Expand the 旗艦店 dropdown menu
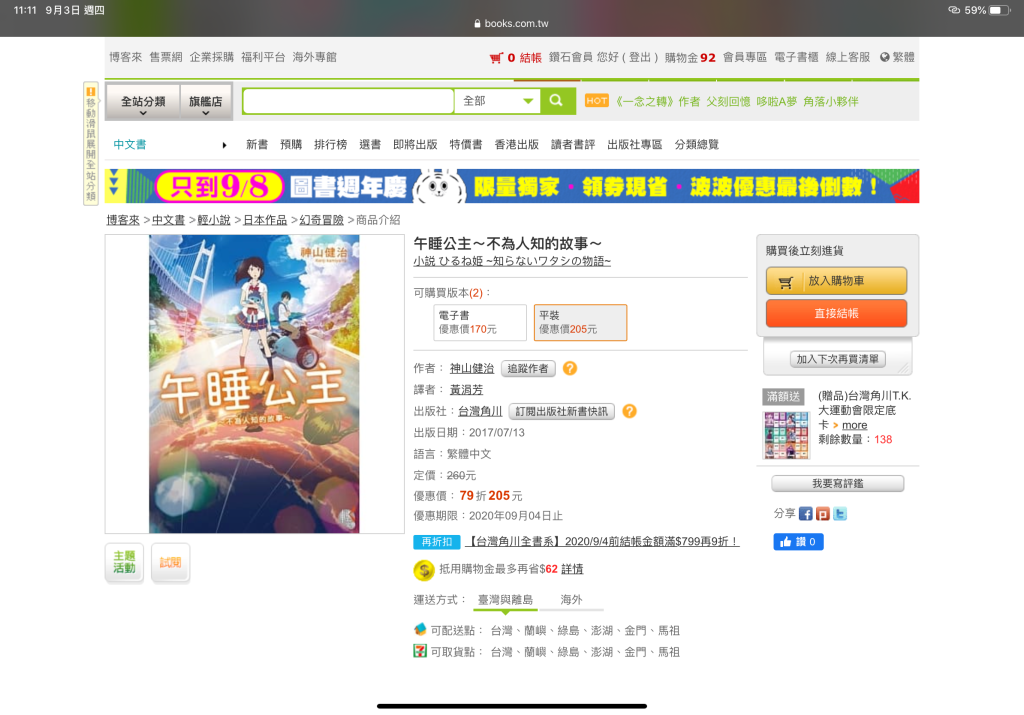The height and width of the screenshot is (715, 1024). coord(205,102)
